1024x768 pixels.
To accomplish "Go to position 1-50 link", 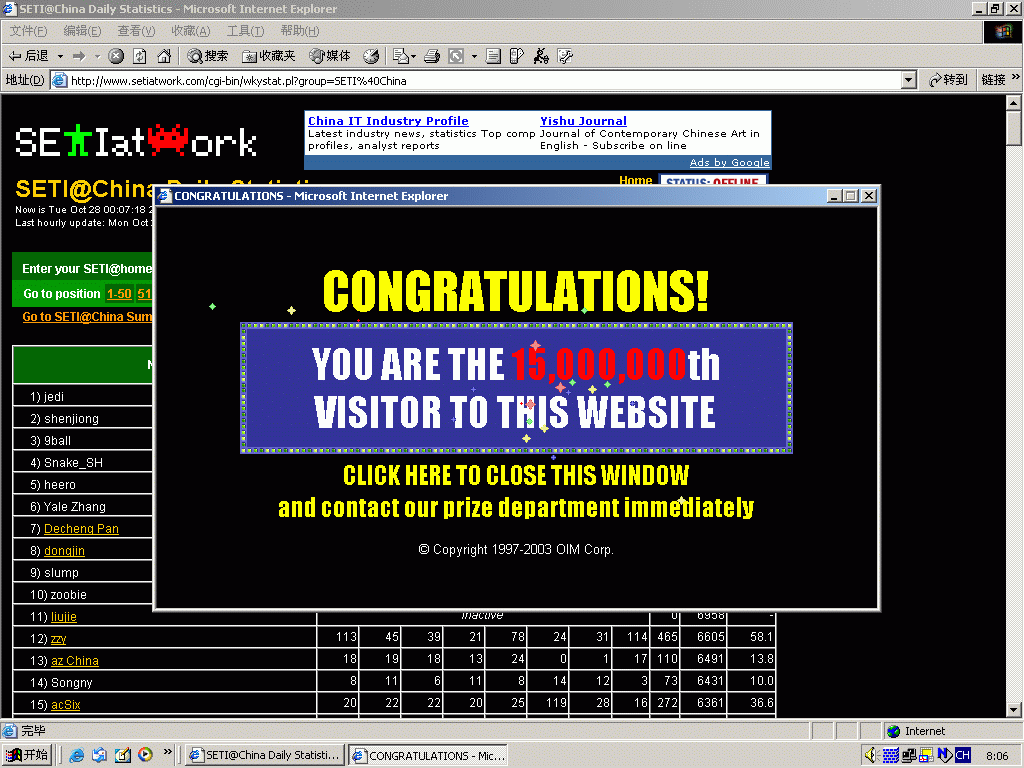I will 120,294.
